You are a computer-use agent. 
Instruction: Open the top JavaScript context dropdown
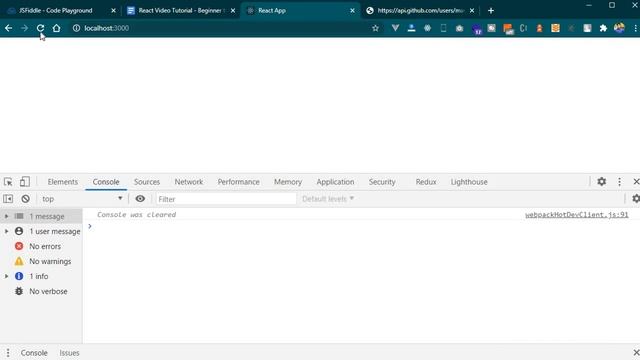[x=82, y=199]
